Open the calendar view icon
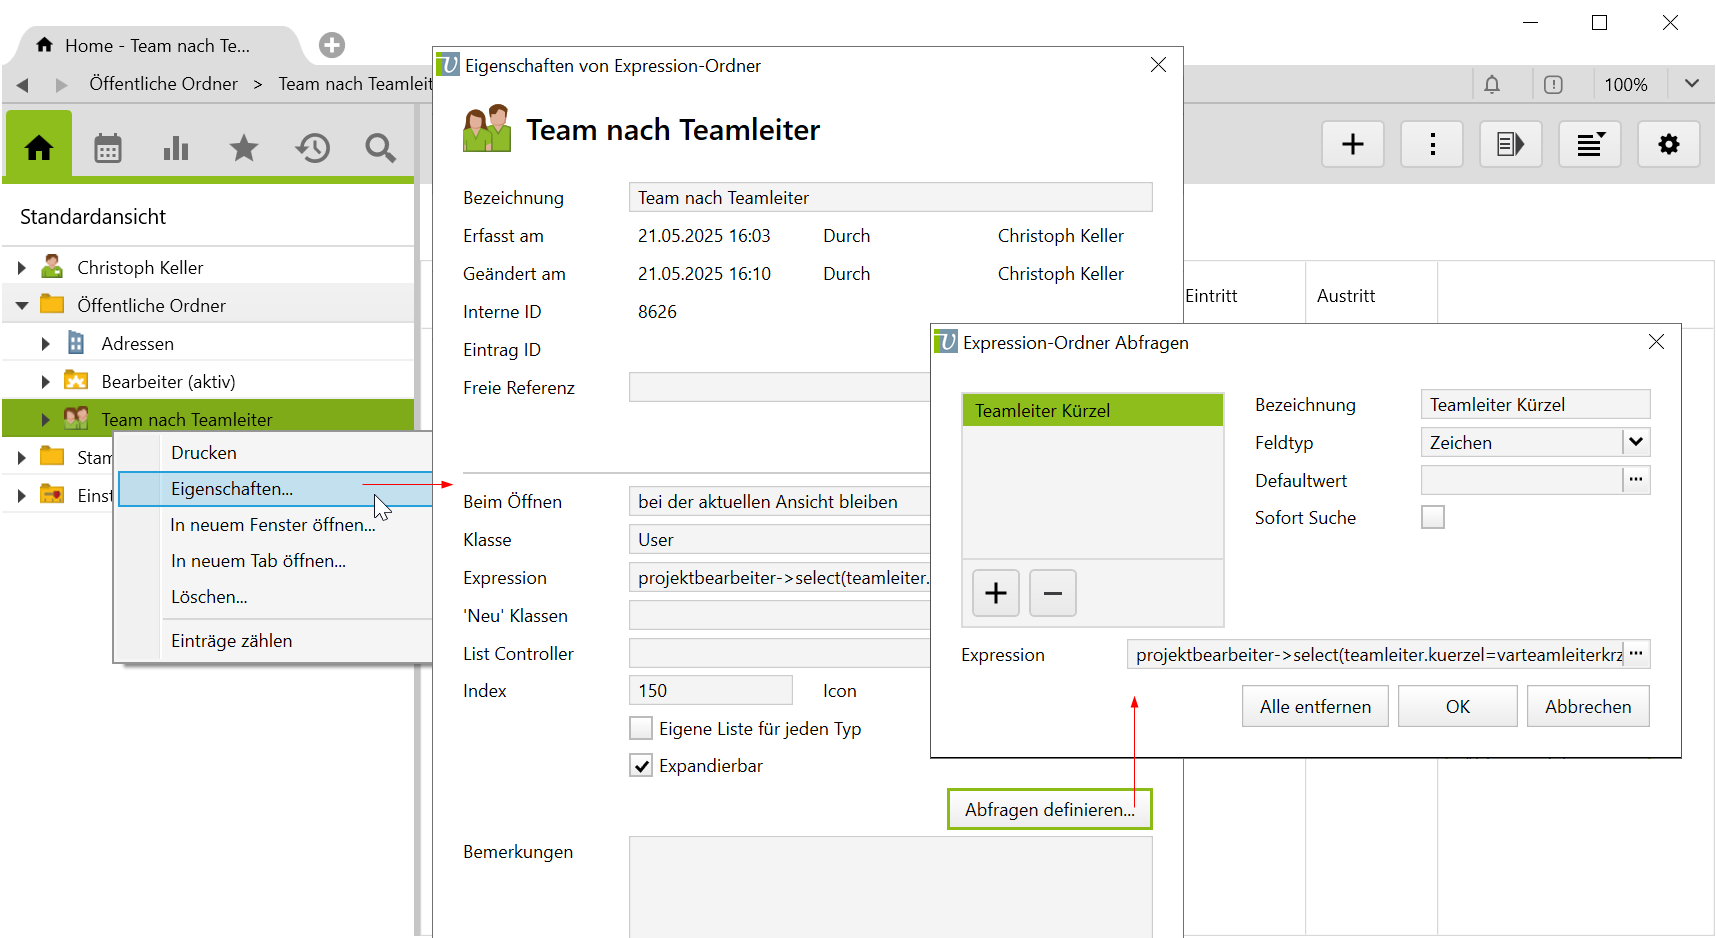 108,149
